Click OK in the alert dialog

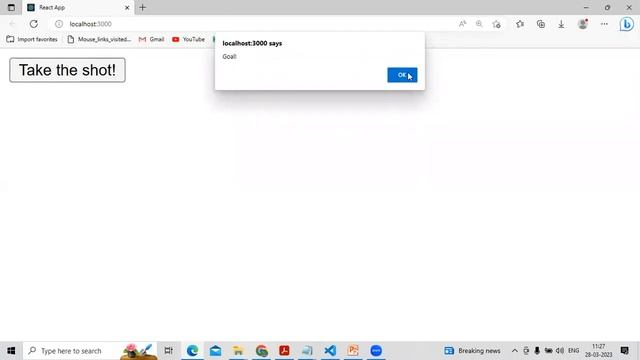point(402,75)
